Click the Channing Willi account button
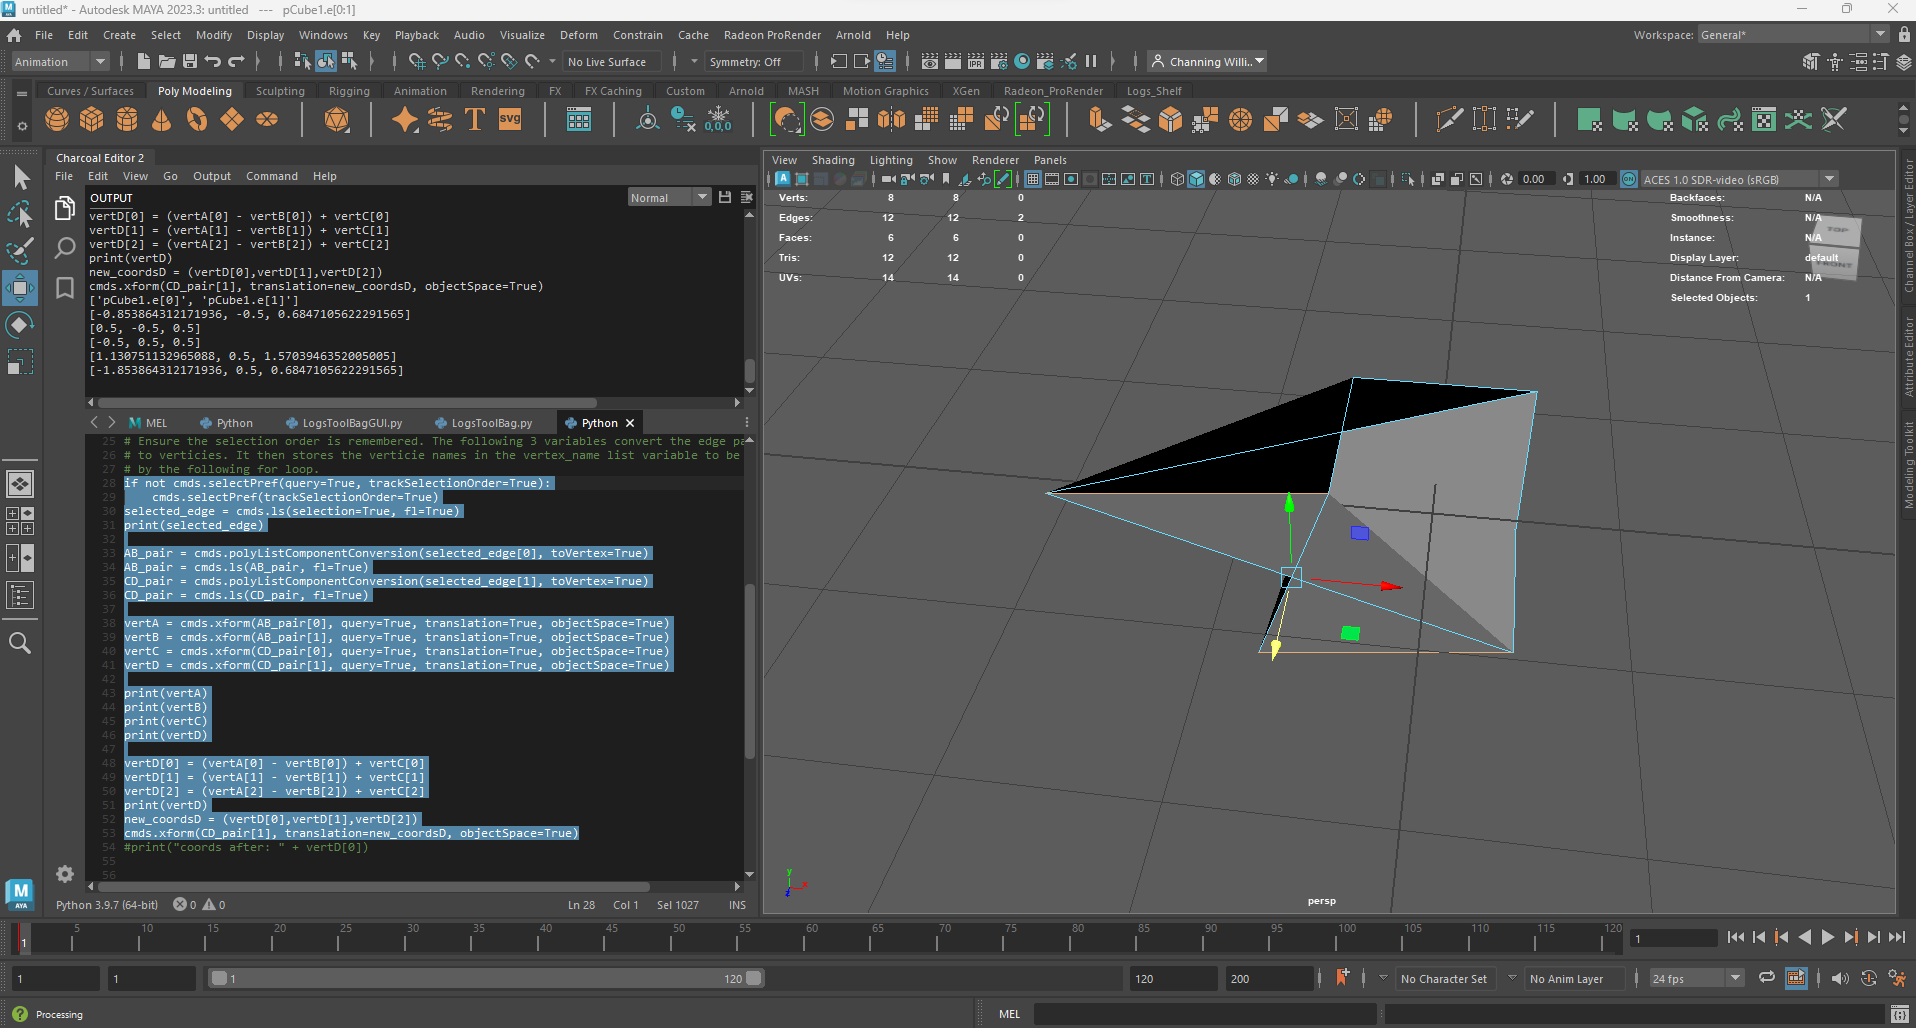Viewport: 1916px width, 1028px height. point(1208,62)
